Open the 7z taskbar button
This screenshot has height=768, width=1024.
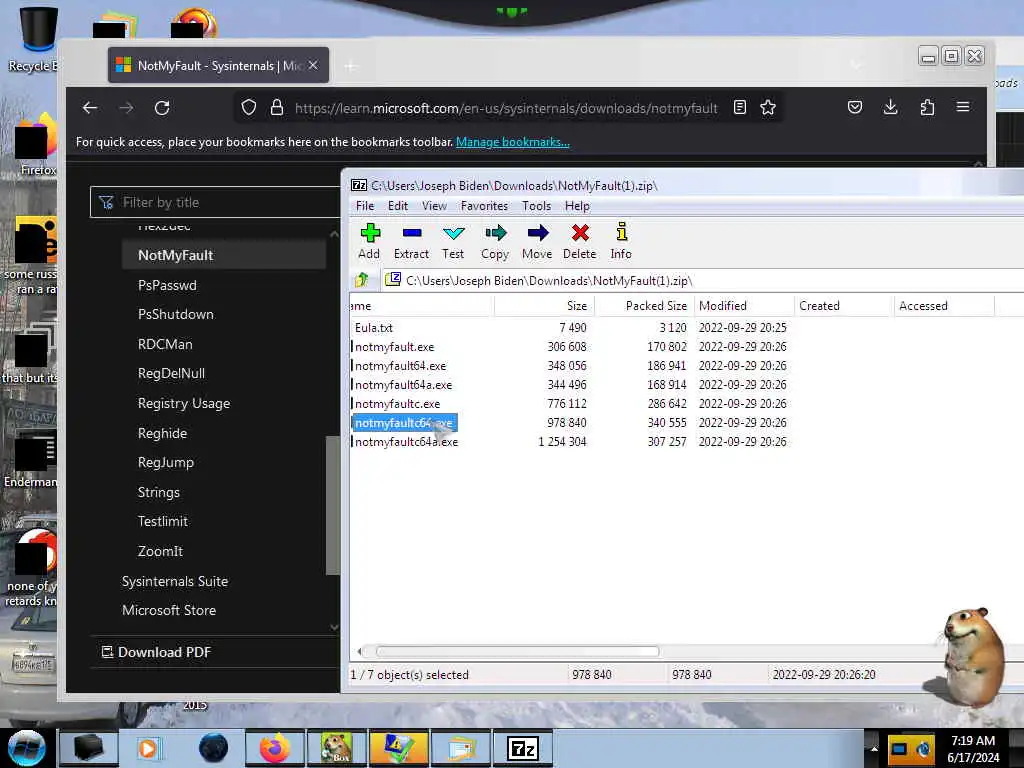coord(522,748)
